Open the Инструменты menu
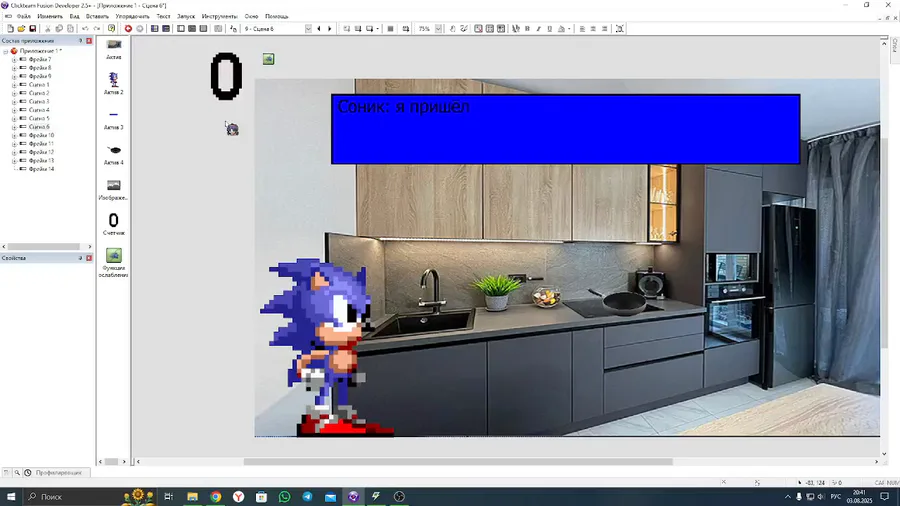 point(219,17)
